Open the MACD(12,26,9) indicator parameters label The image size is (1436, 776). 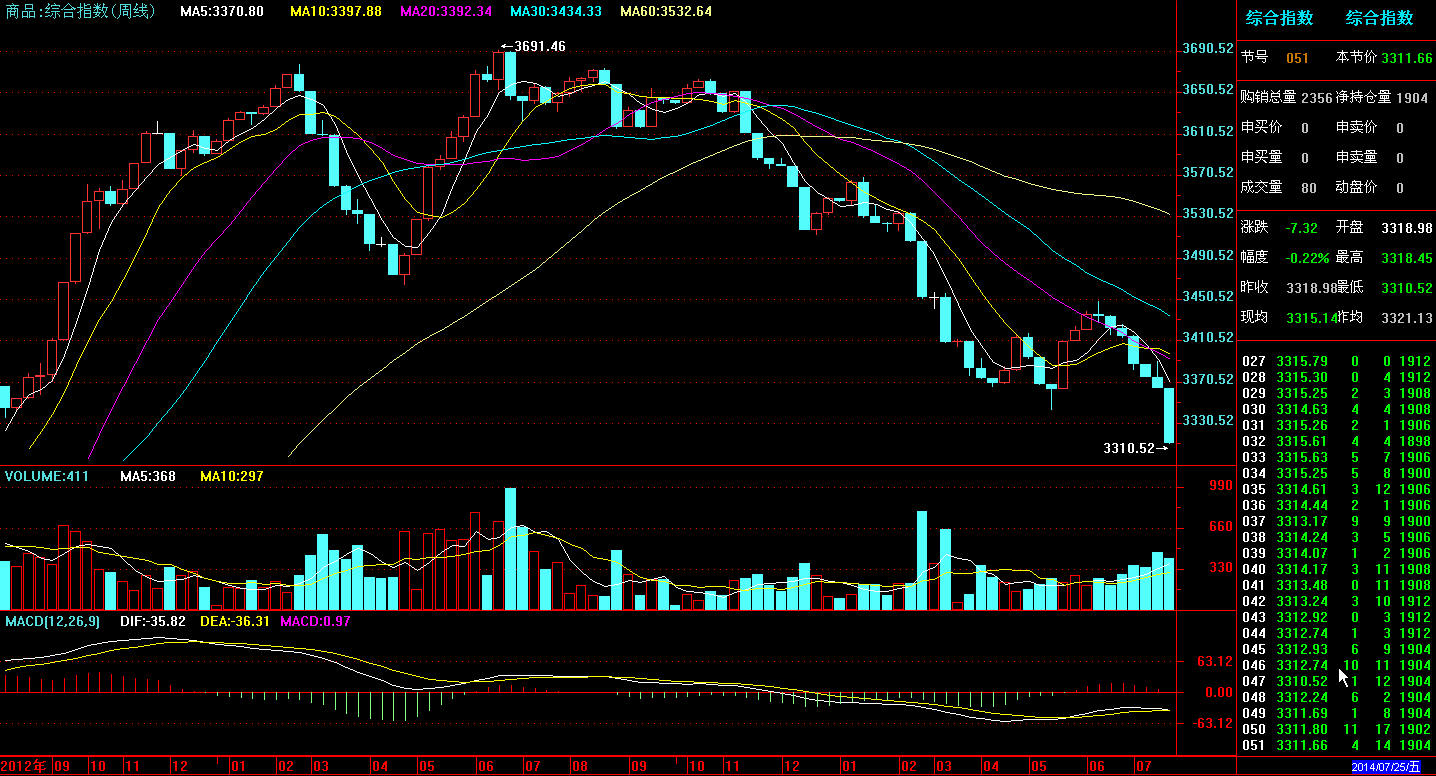pos(52,621)
